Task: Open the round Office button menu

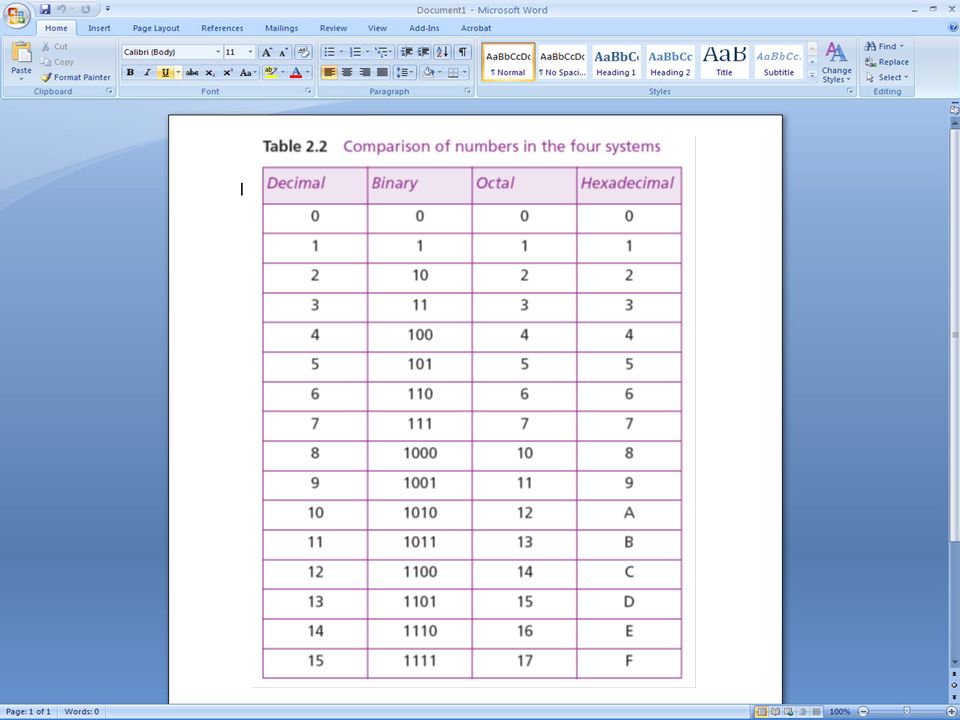Action: (x=17, y=15)
